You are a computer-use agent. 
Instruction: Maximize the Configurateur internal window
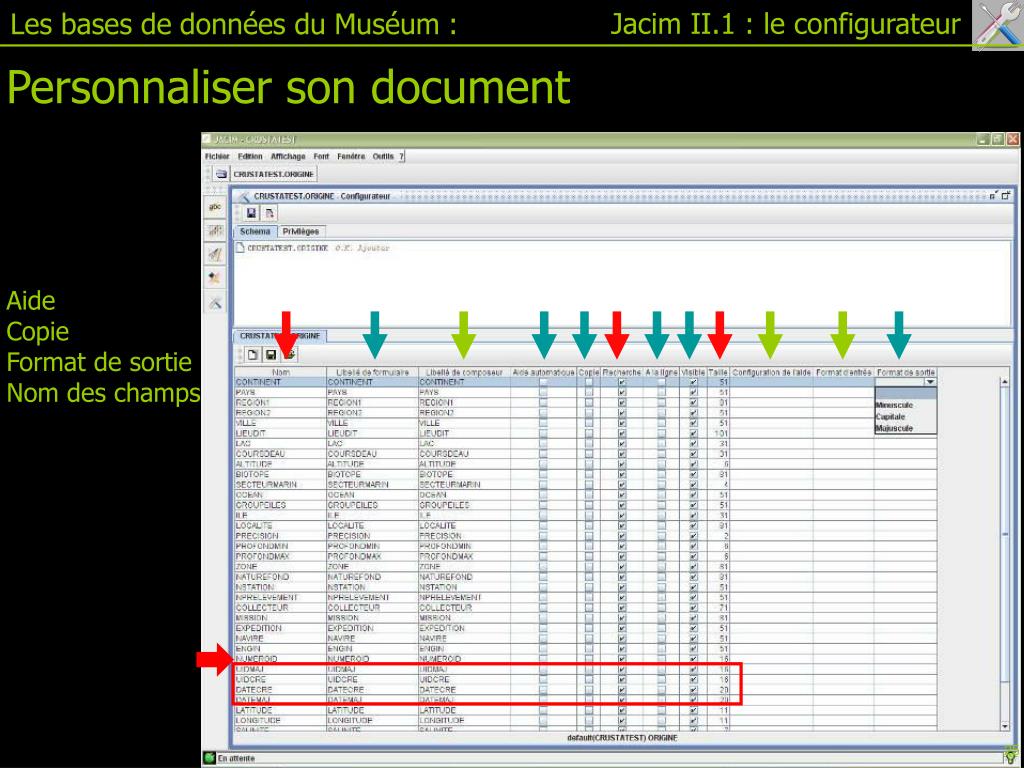pyautogui.click(x=1006, y=195)
